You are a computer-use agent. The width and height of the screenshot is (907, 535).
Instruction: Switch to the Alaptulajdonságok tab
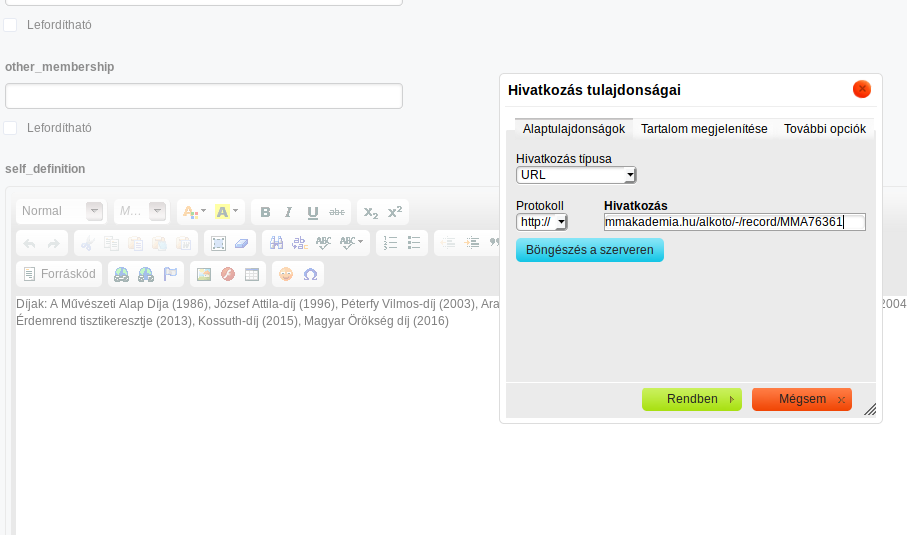(574, 129)
